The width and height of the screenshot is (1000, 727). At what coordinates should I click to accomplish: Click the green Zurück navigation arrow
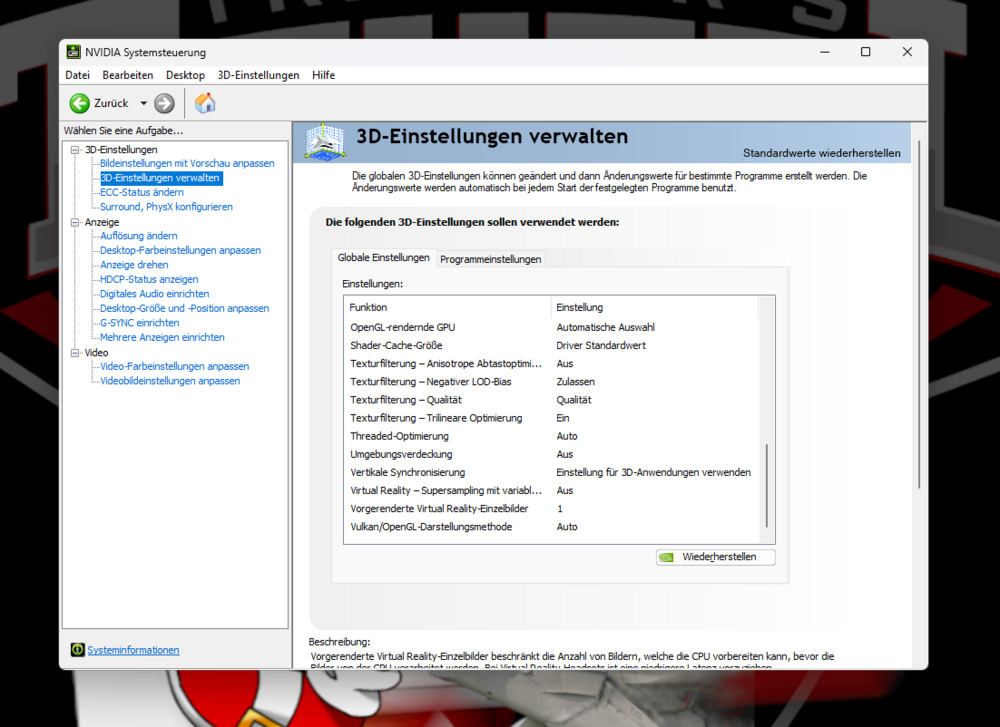[80, 103]
